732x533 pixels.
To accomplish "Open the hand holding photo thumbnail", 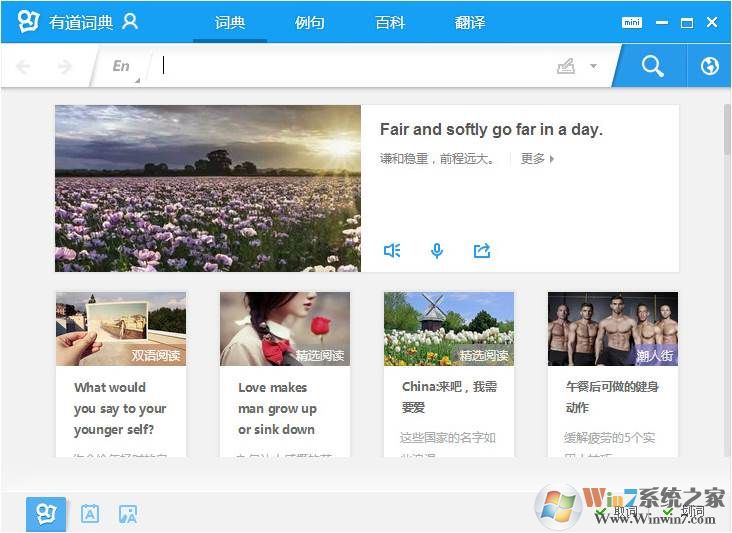I will click(x=121, y=329).
